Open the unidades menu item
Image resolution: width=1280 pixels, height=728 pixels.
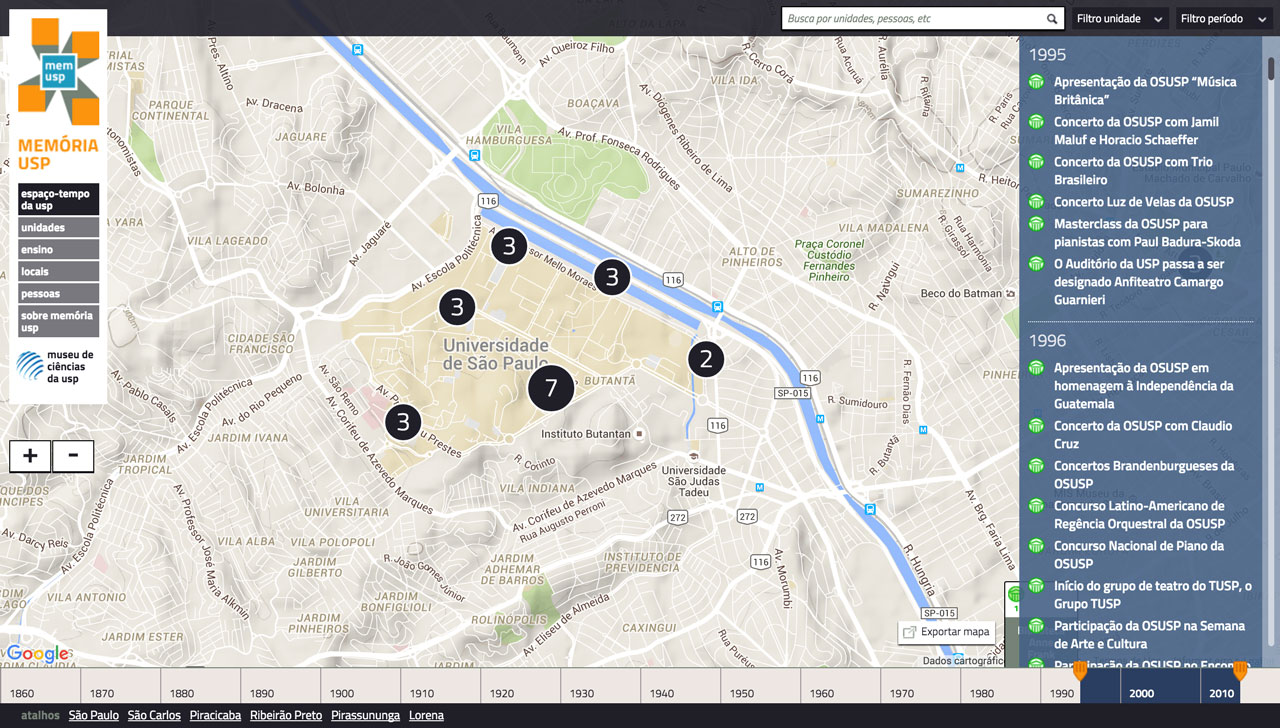tap(58, 228)
